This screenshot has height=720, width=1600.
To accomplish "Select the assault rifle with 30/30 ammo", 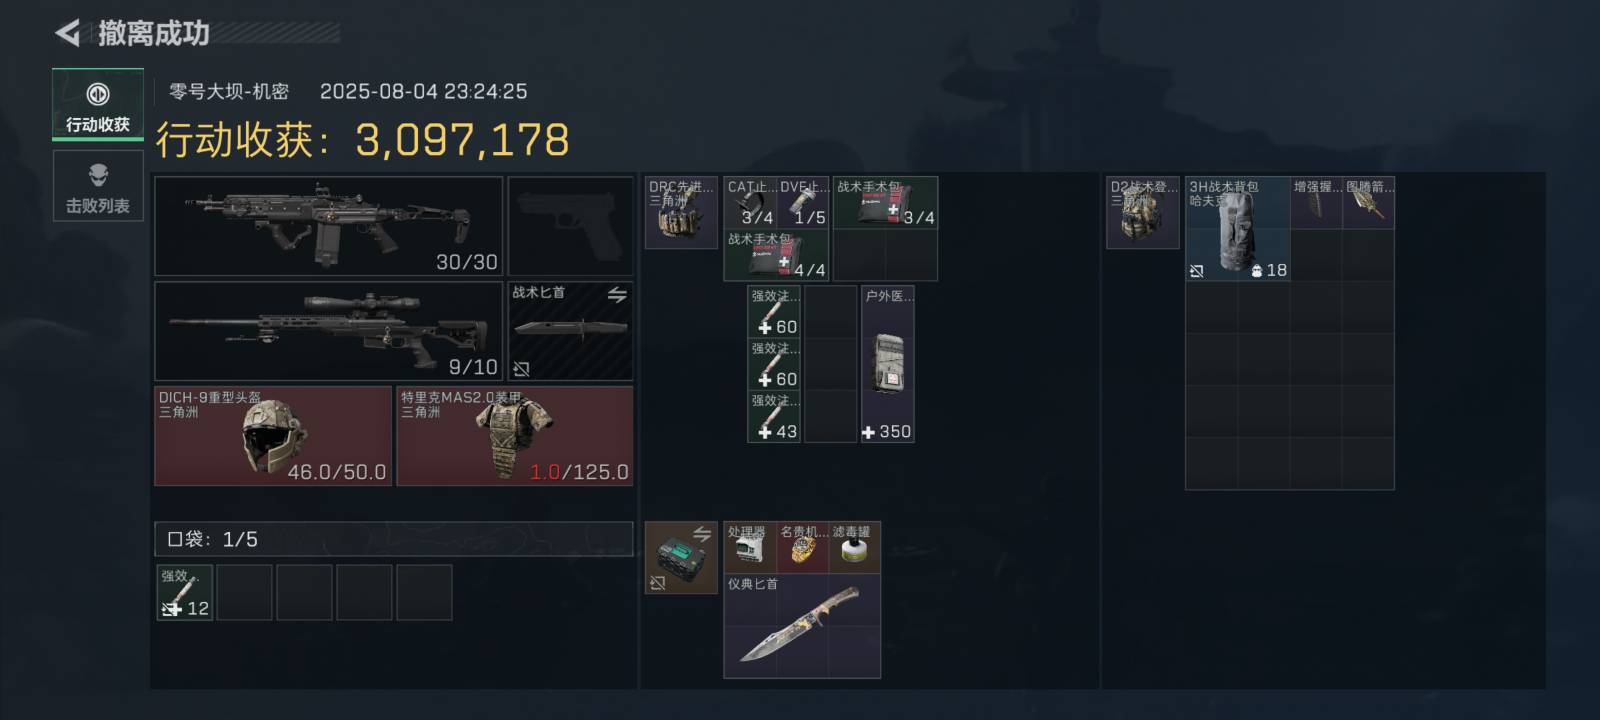I will click(329, 226).
